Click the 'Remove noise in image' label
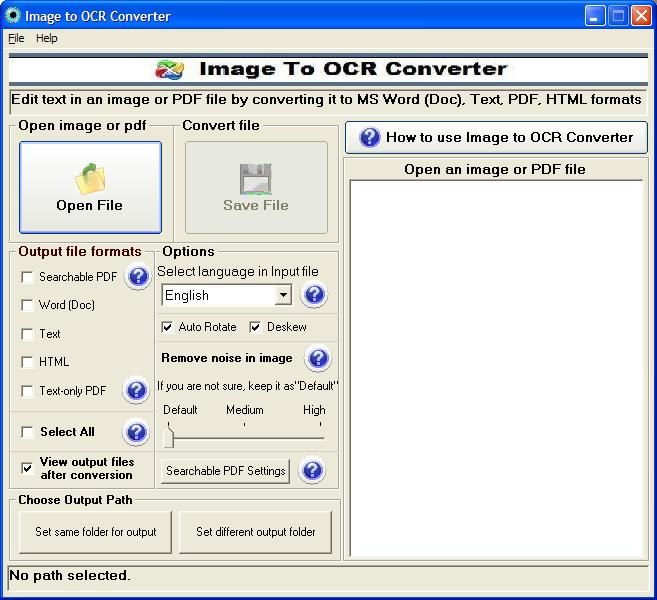The height and width of the screenshot is (600, 657). [x=227, y=358]
